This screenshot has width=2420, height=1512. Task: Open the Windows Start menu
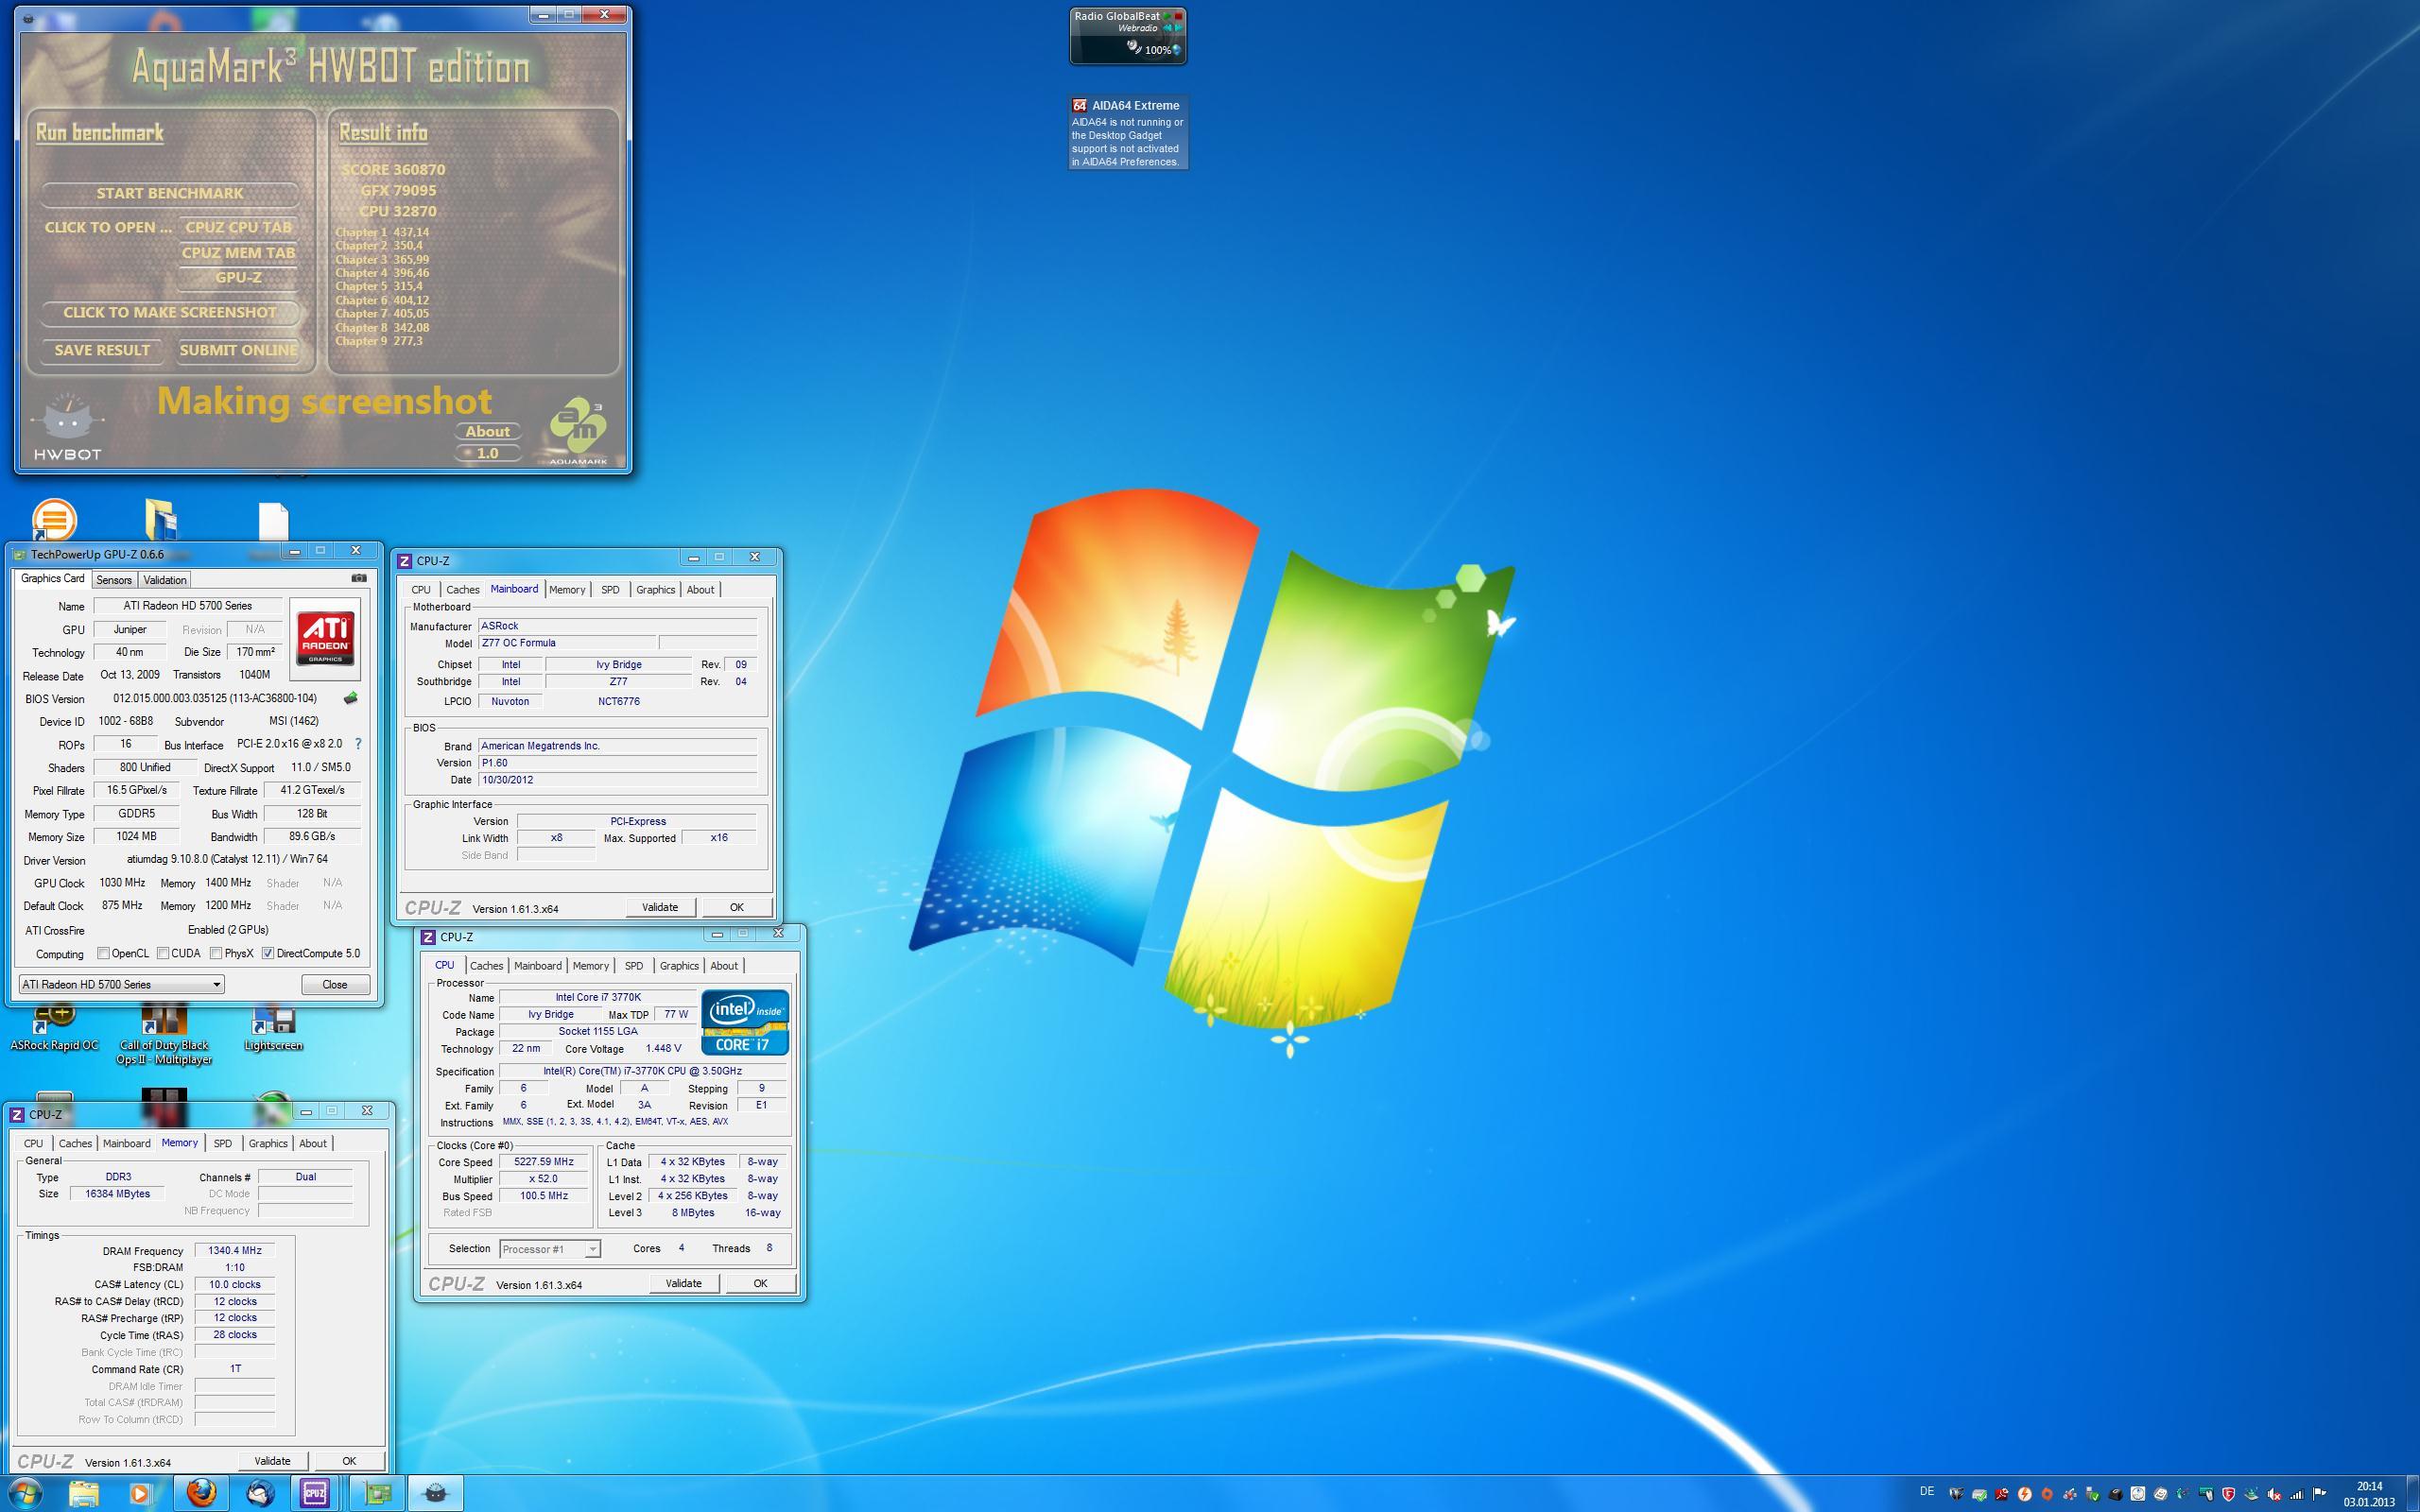click(25, 1494)
